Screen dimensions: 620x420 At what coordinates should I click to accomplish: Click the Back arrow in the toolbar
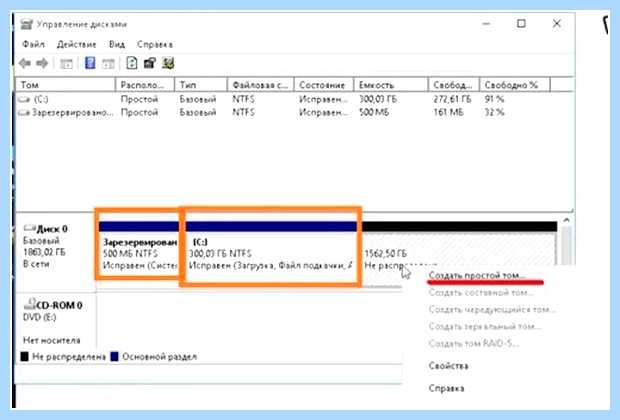pos(25,63)
